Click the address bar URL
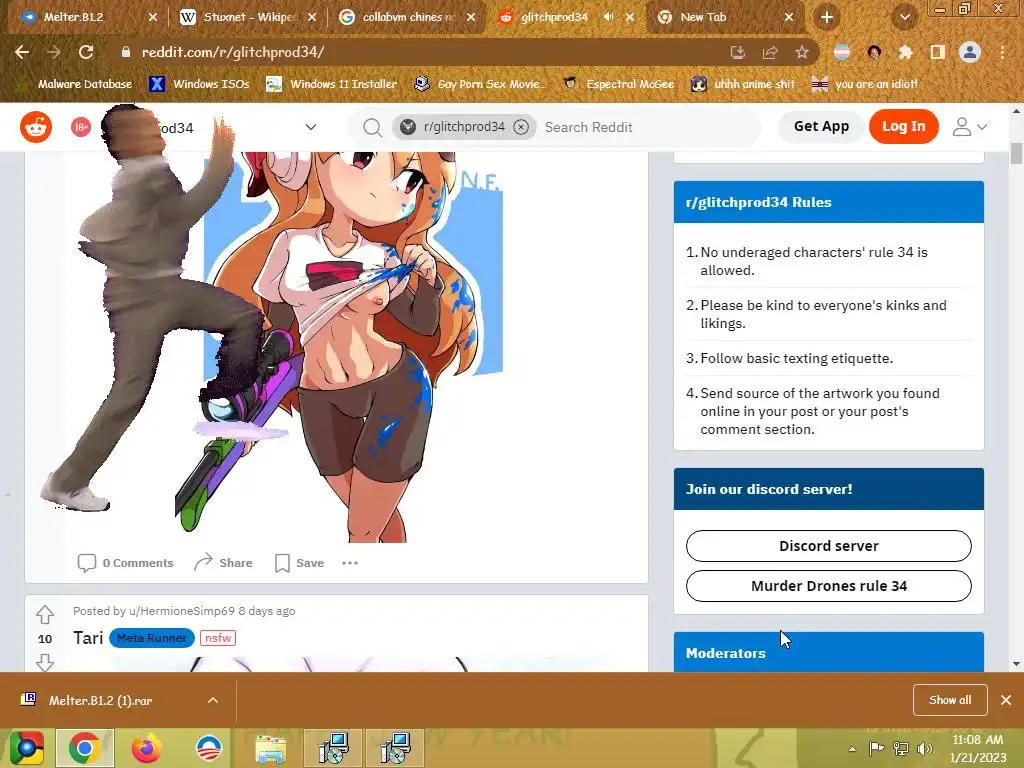This screenshot has width=1024, height=768. tap(232, 52)
